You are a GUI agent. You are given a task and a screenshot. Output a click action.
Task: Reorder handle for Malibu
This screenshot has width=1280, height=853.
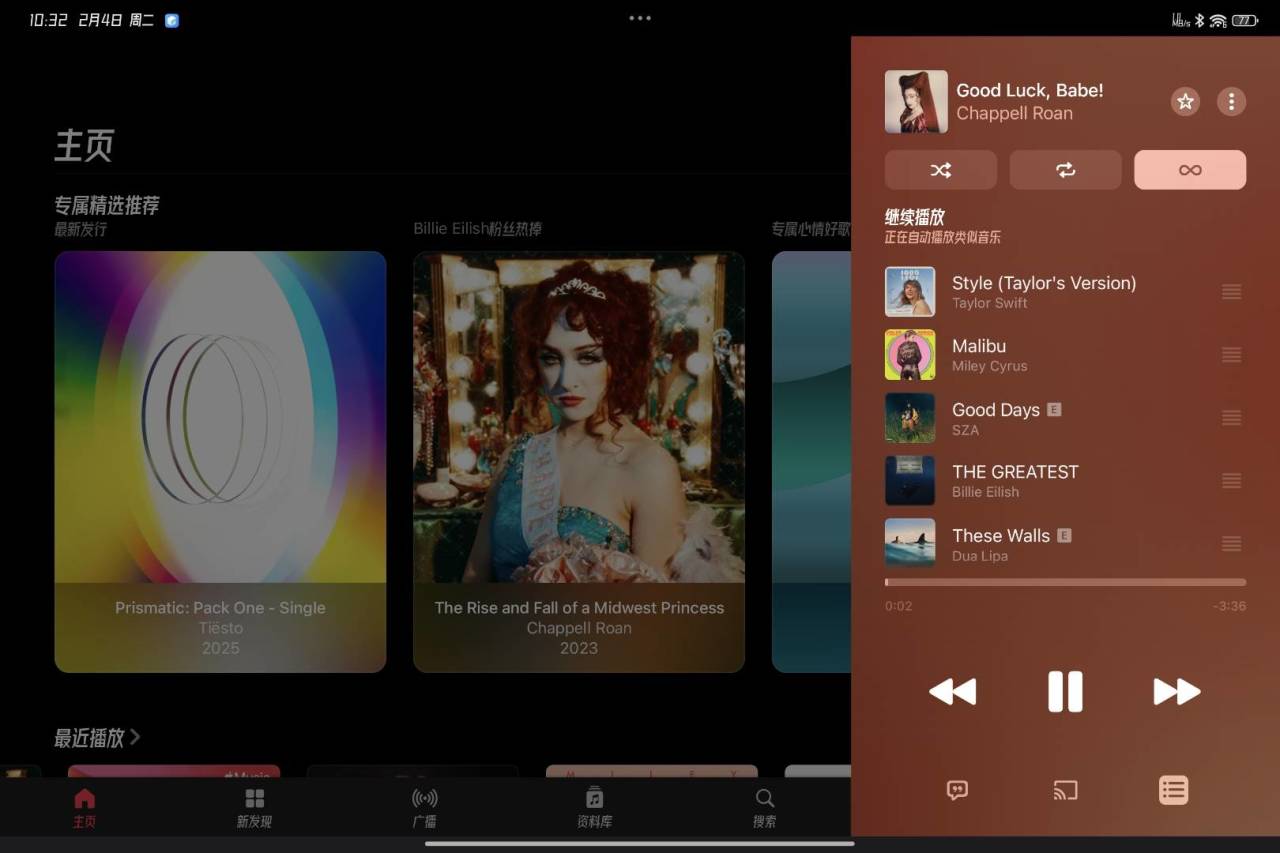1232,355
